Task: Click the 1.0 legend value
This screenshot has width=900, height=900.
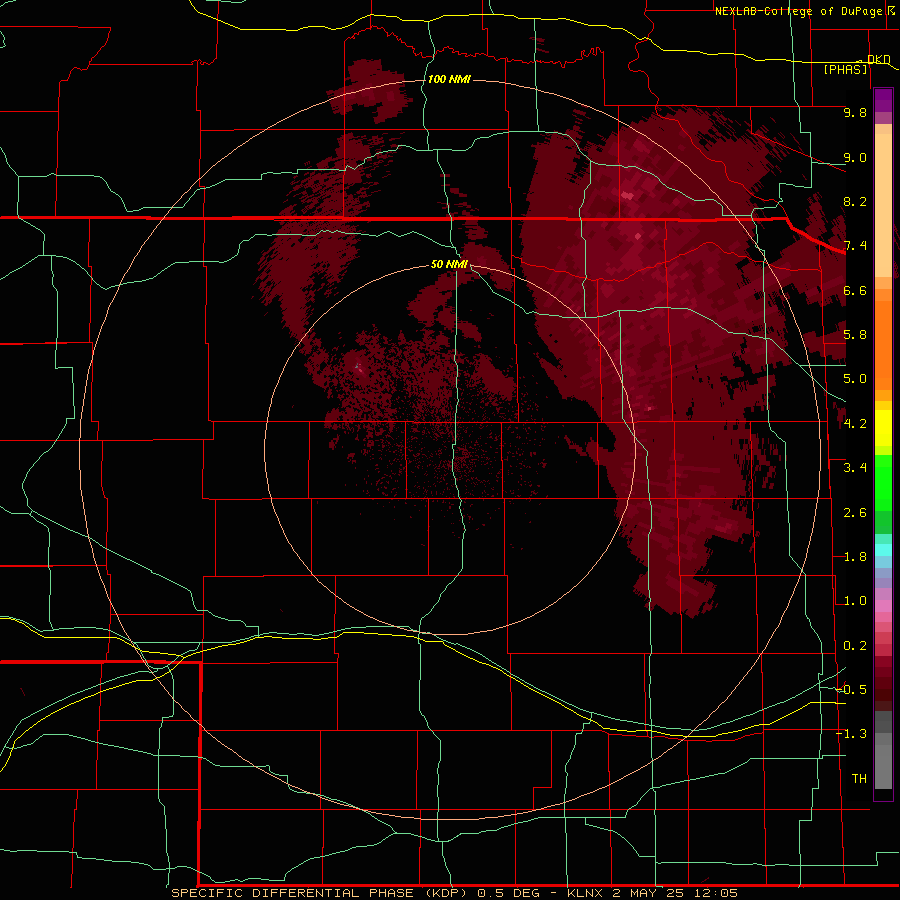Action: (x=855, y=601)
